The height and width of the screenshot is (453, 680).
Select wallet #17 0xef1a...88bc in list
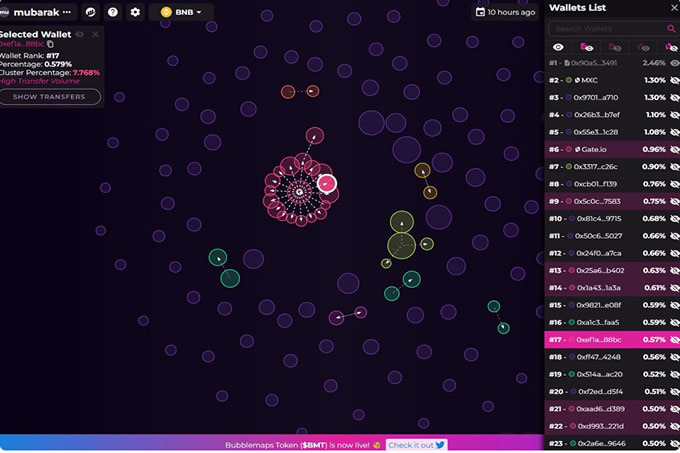pos(600,340)
